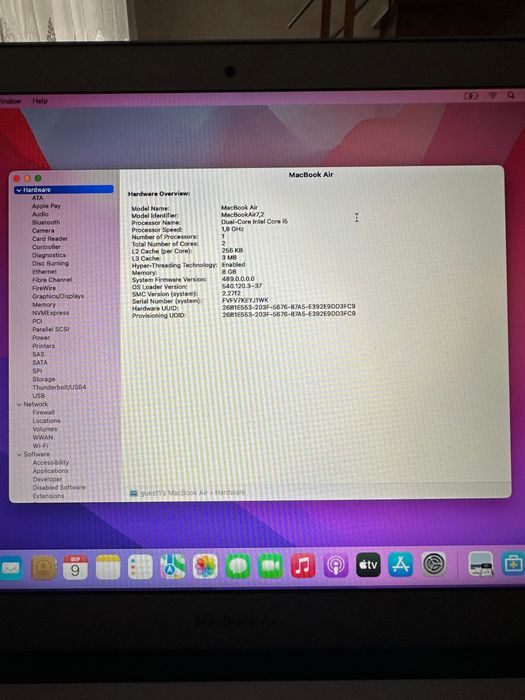Open the Photos app in the Dock

[205, 566]
